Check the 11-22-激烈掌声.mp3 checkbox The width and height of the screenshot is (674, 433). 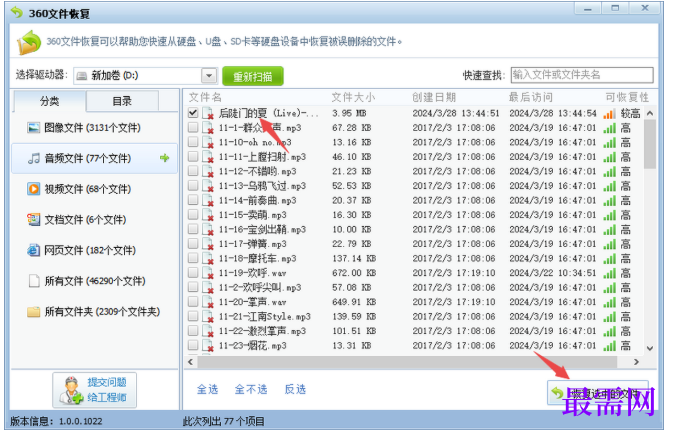(x=193, y=331)
